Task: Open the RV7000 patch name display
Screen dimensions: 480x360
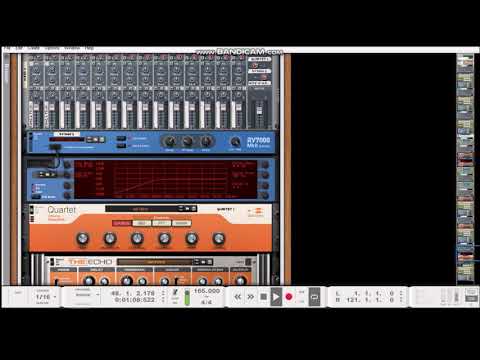Action: [x=67, y=139]
